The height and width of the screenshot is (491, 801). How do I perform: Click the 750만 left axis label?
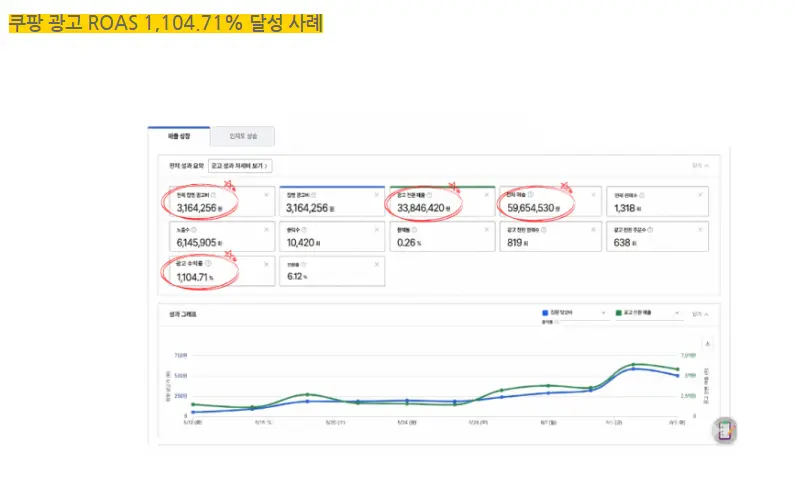tap(180, 355)
